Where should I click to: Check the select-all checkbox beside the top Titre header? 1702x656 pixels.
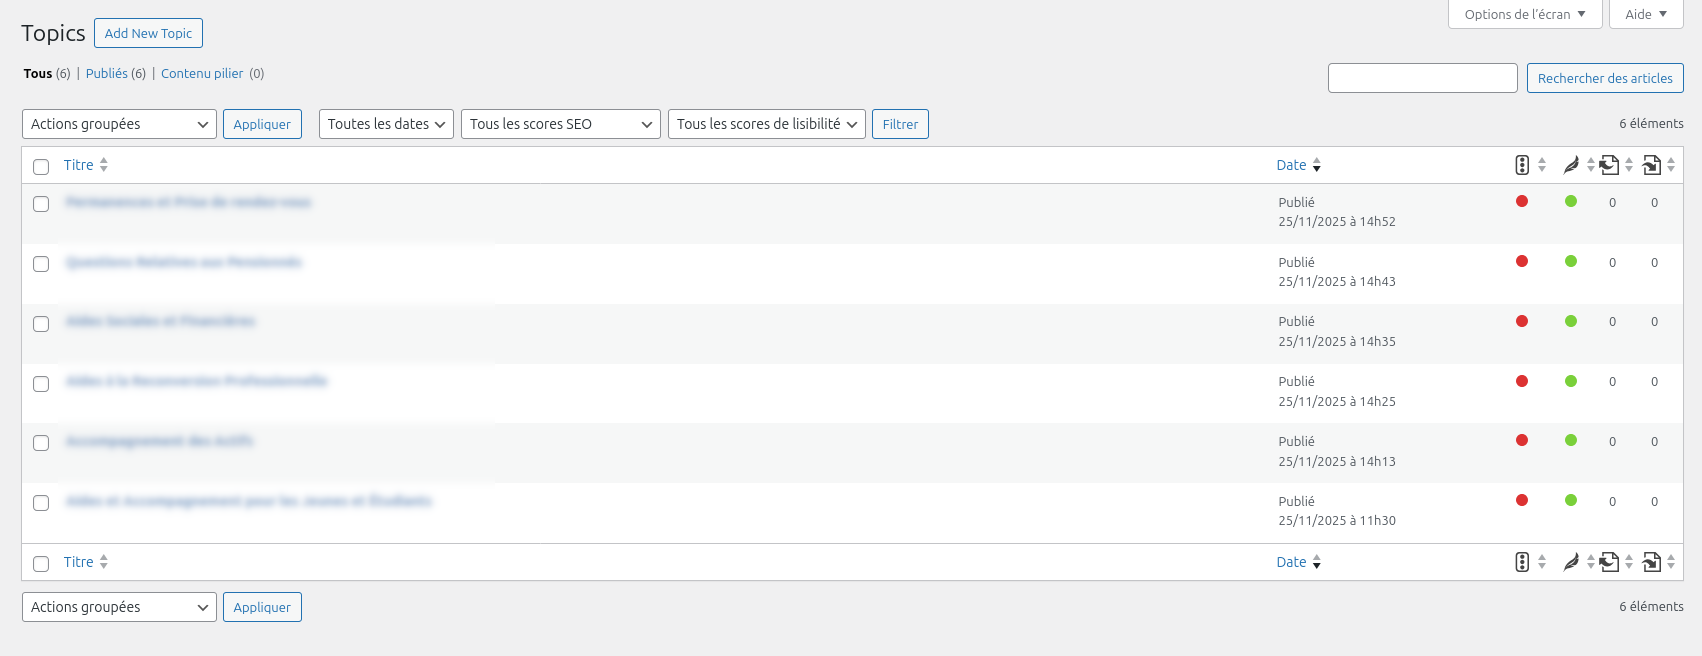41,166
